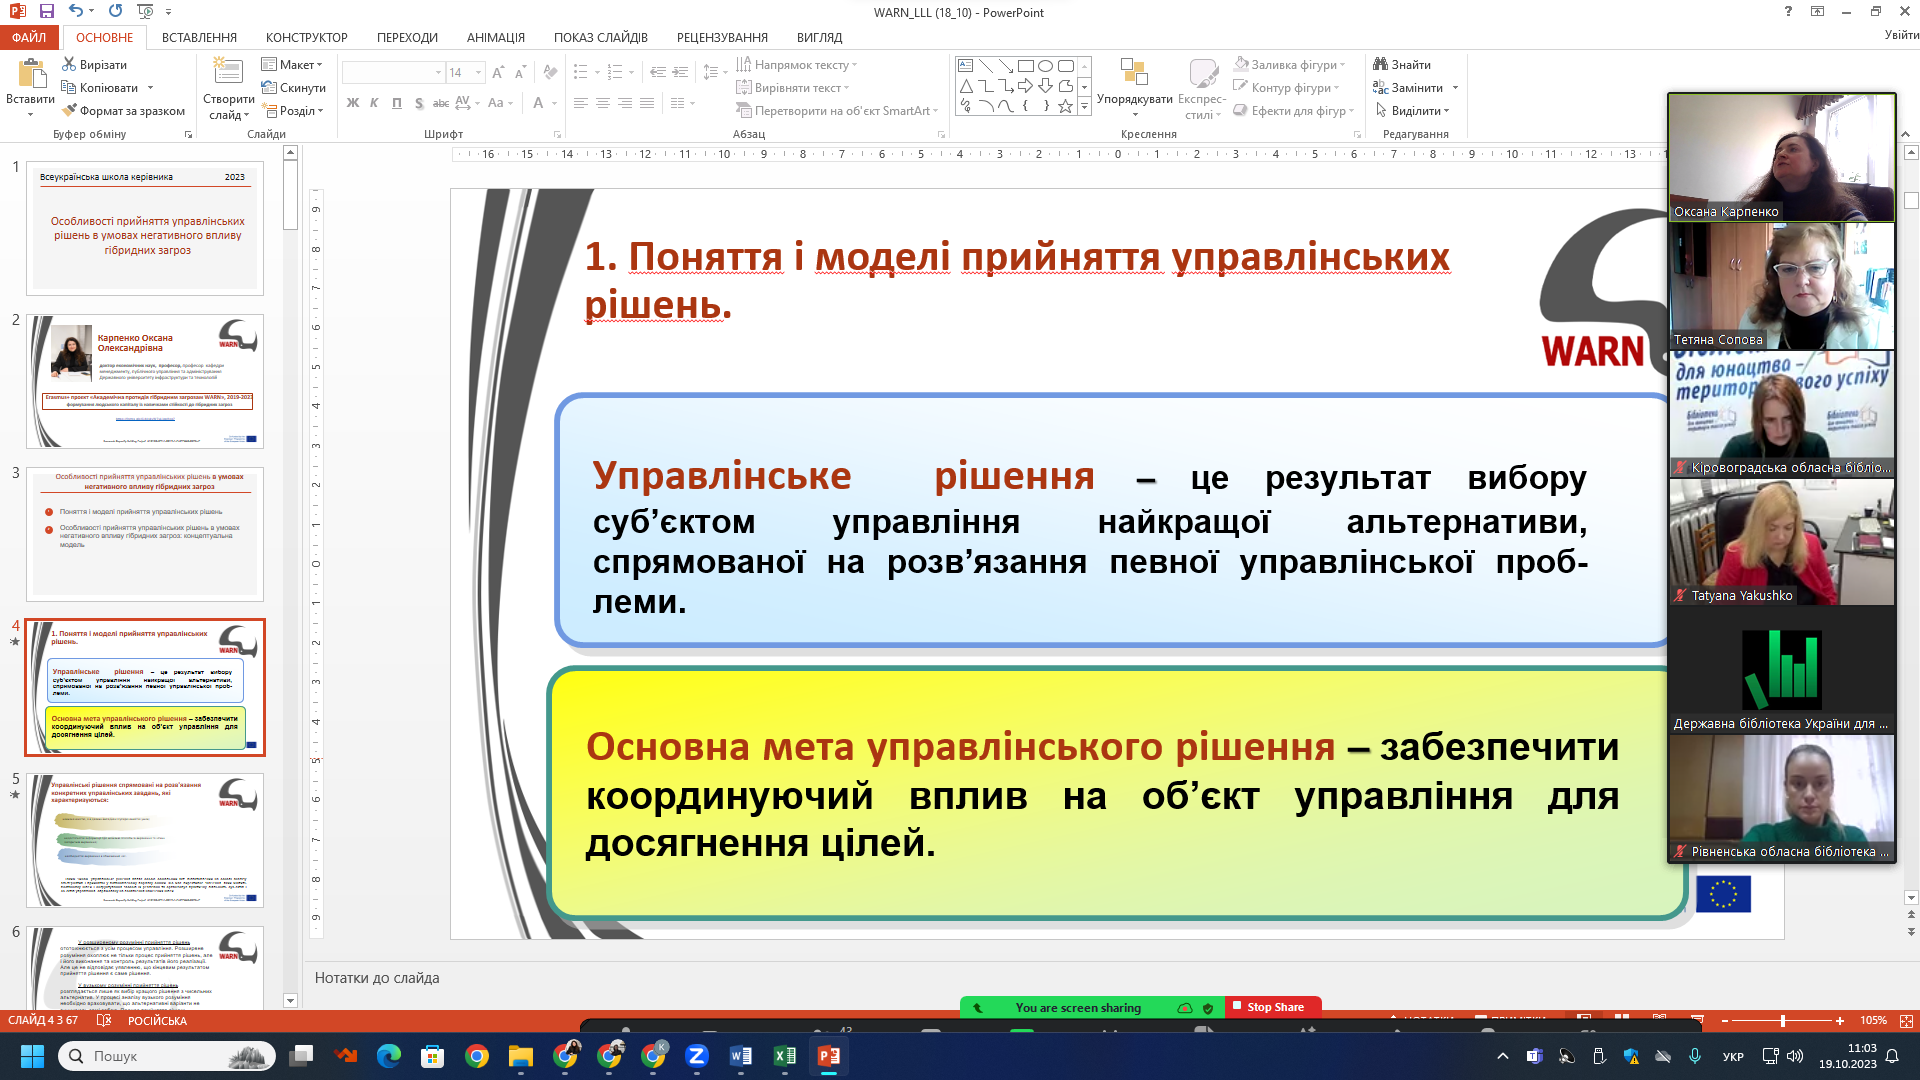This screenshot has width=1920, height=1080.
Task: Click the Undo arrow in quick access toolbar
Action: pos(76,11)
